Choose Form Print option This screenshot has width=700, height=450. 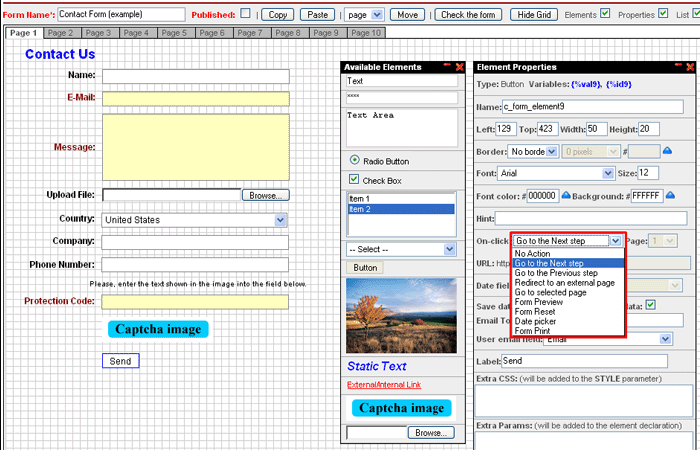click(x=568, y=331)
